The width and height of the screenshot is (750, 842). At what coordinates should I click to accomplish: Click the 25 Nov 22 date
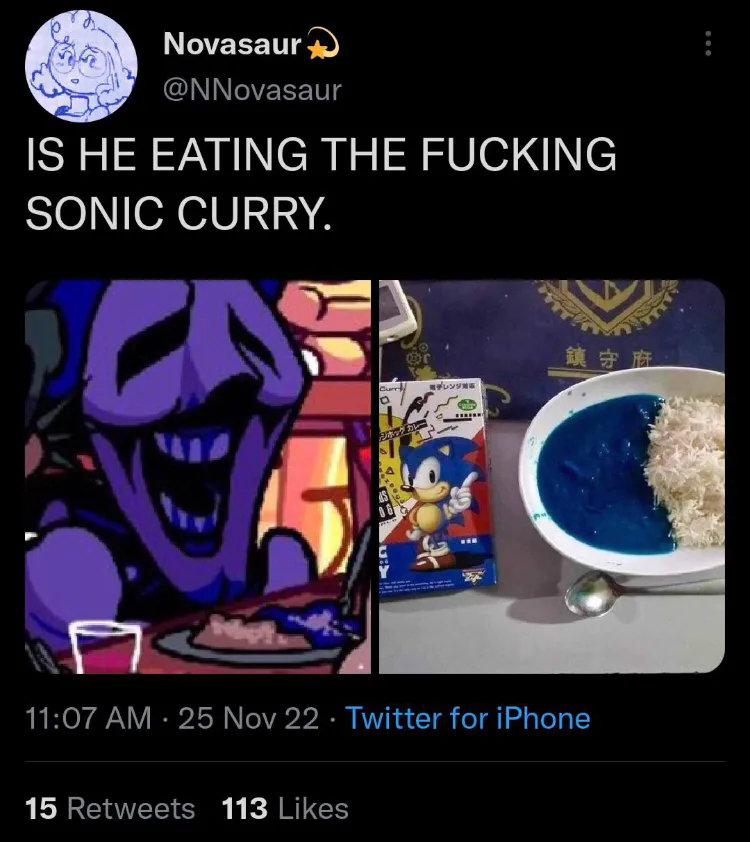[x=248, y=718]
